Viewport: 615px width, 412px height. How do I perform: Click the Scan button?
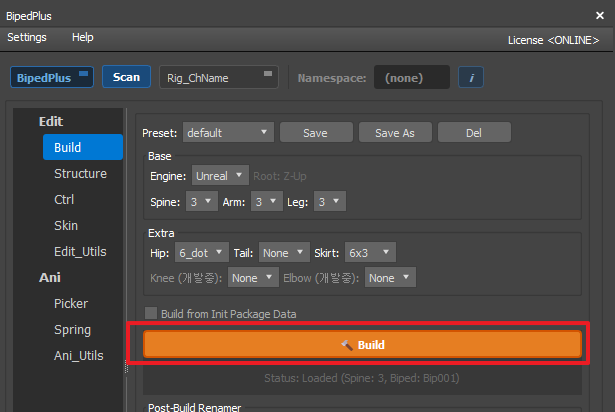(126, 77)
